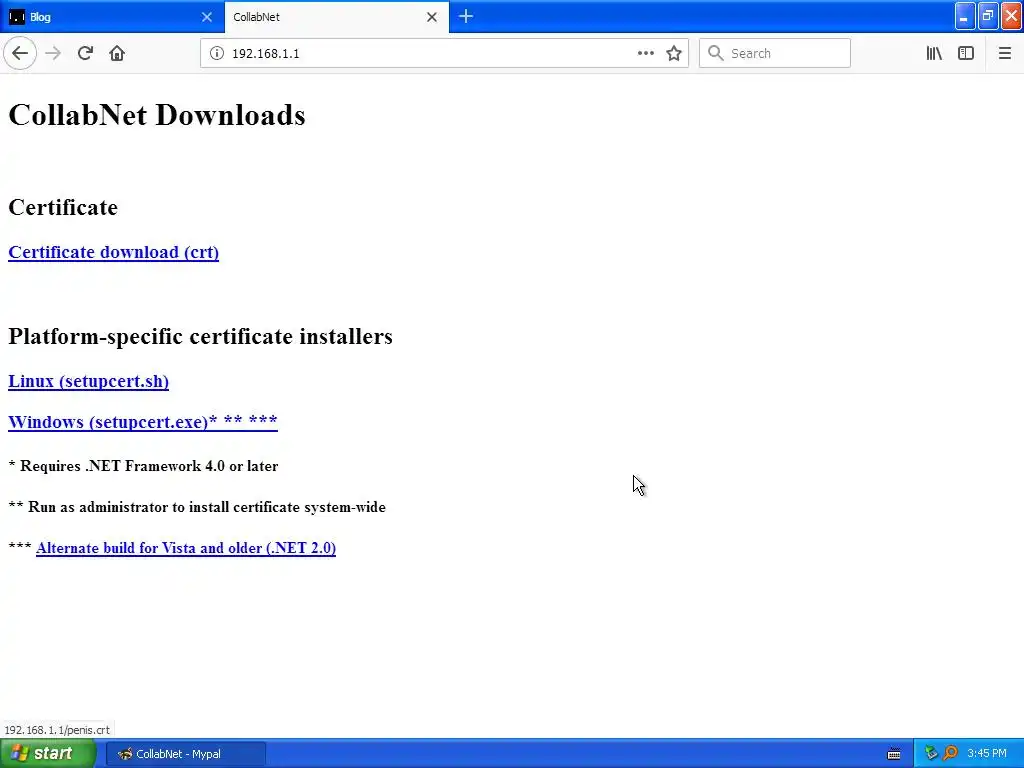The height and width of the screenshot is (768, 1024).
Task: Select the CollabNet tab
Action: coord(336,17)
